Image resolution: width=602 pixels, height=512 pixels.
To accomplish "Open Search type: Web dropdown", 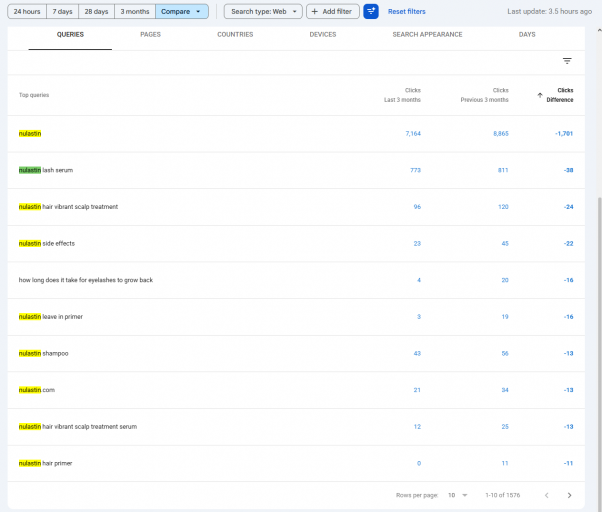I will (263, 12).
